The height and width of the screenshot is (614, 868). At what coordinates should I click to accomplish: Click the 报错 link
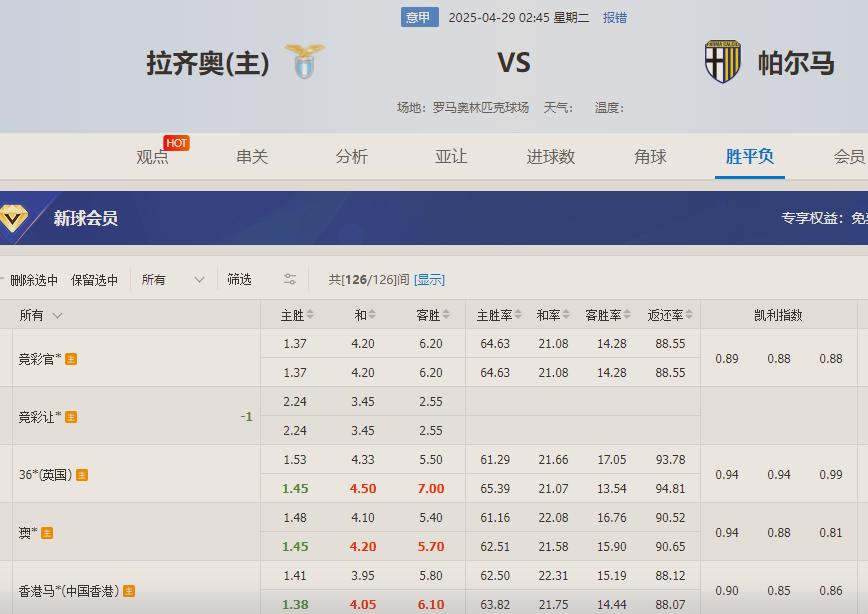(x=614, y=17)
